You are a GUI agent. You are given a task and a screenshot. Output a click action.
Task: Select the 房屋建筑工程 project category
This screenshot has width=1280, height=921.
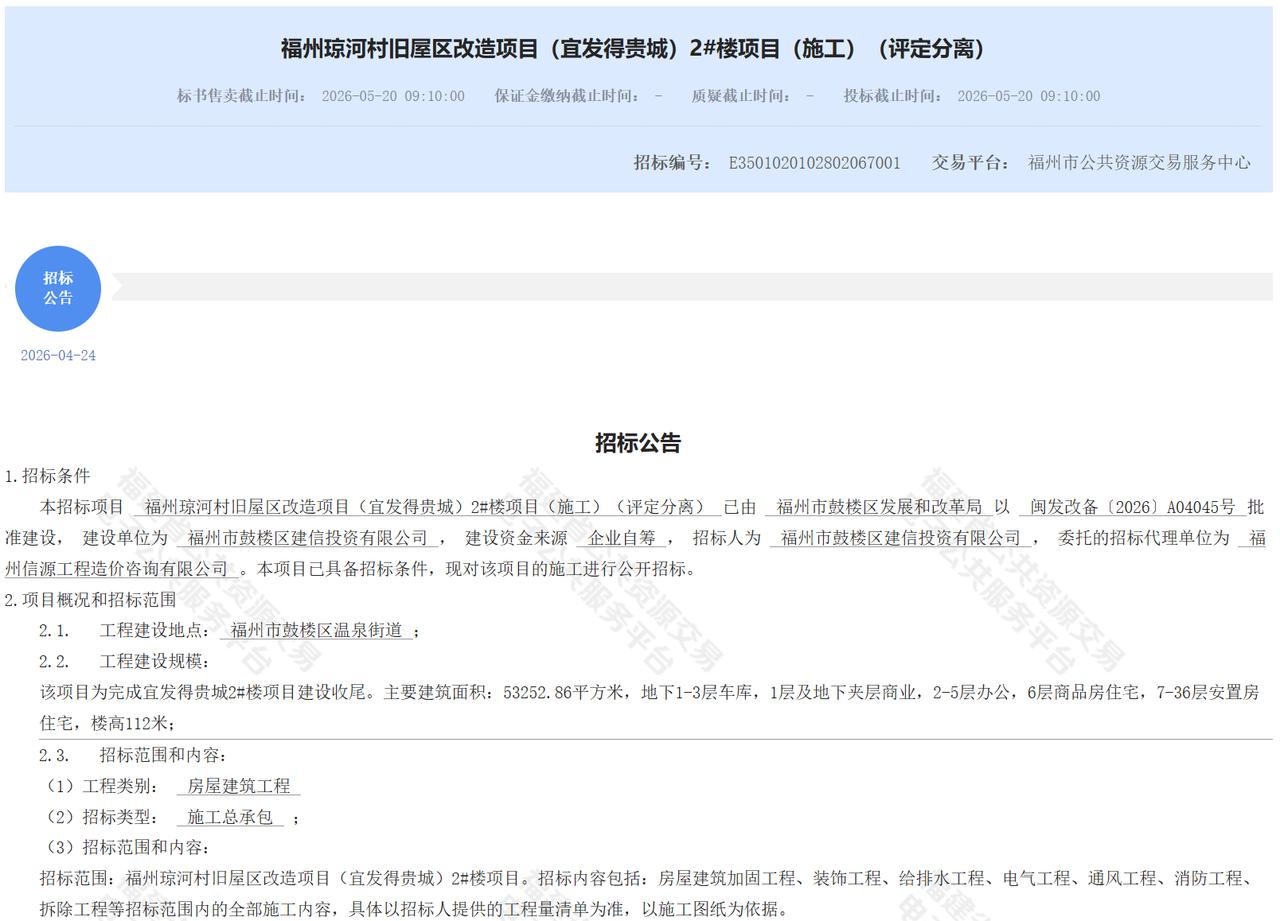coord(239,786)
